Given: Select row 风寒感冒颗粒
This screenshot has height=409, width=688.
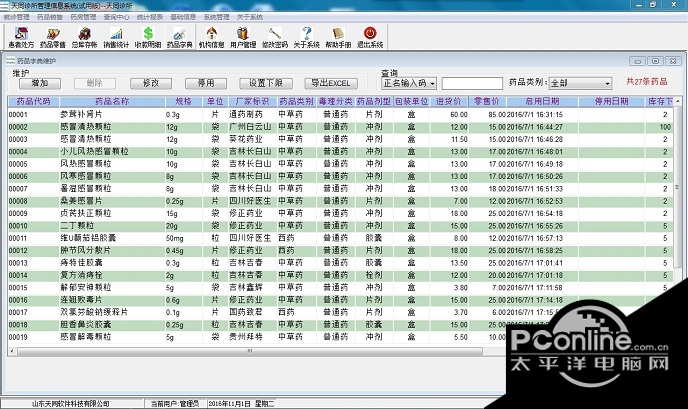Looking at the screenshot, I should [x=340, y=176].
